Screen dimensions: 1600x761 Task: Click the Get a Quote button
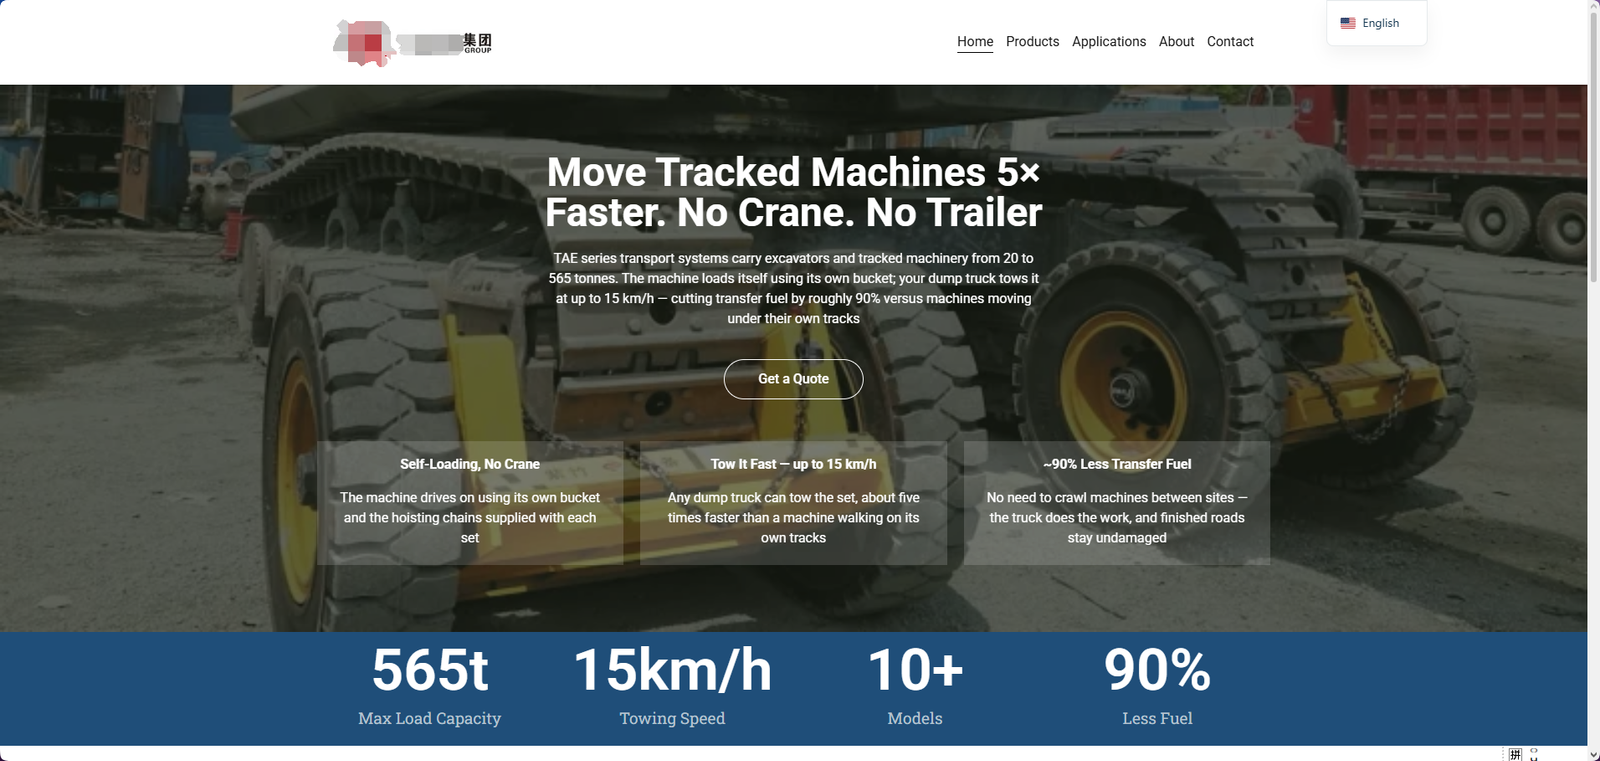793,379
